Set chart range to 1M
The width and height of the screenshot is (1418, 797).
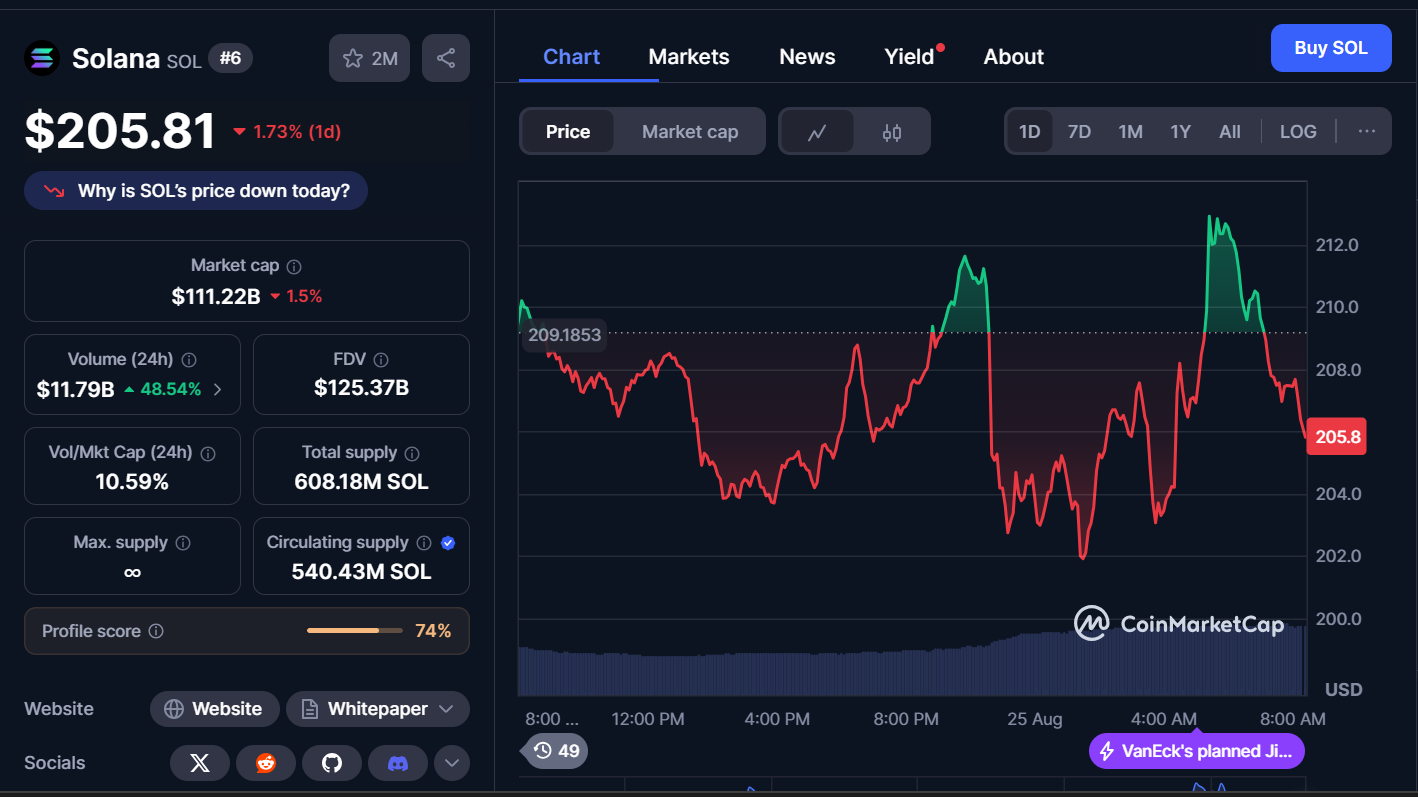pyautogui.click(x=1131, y=132)
